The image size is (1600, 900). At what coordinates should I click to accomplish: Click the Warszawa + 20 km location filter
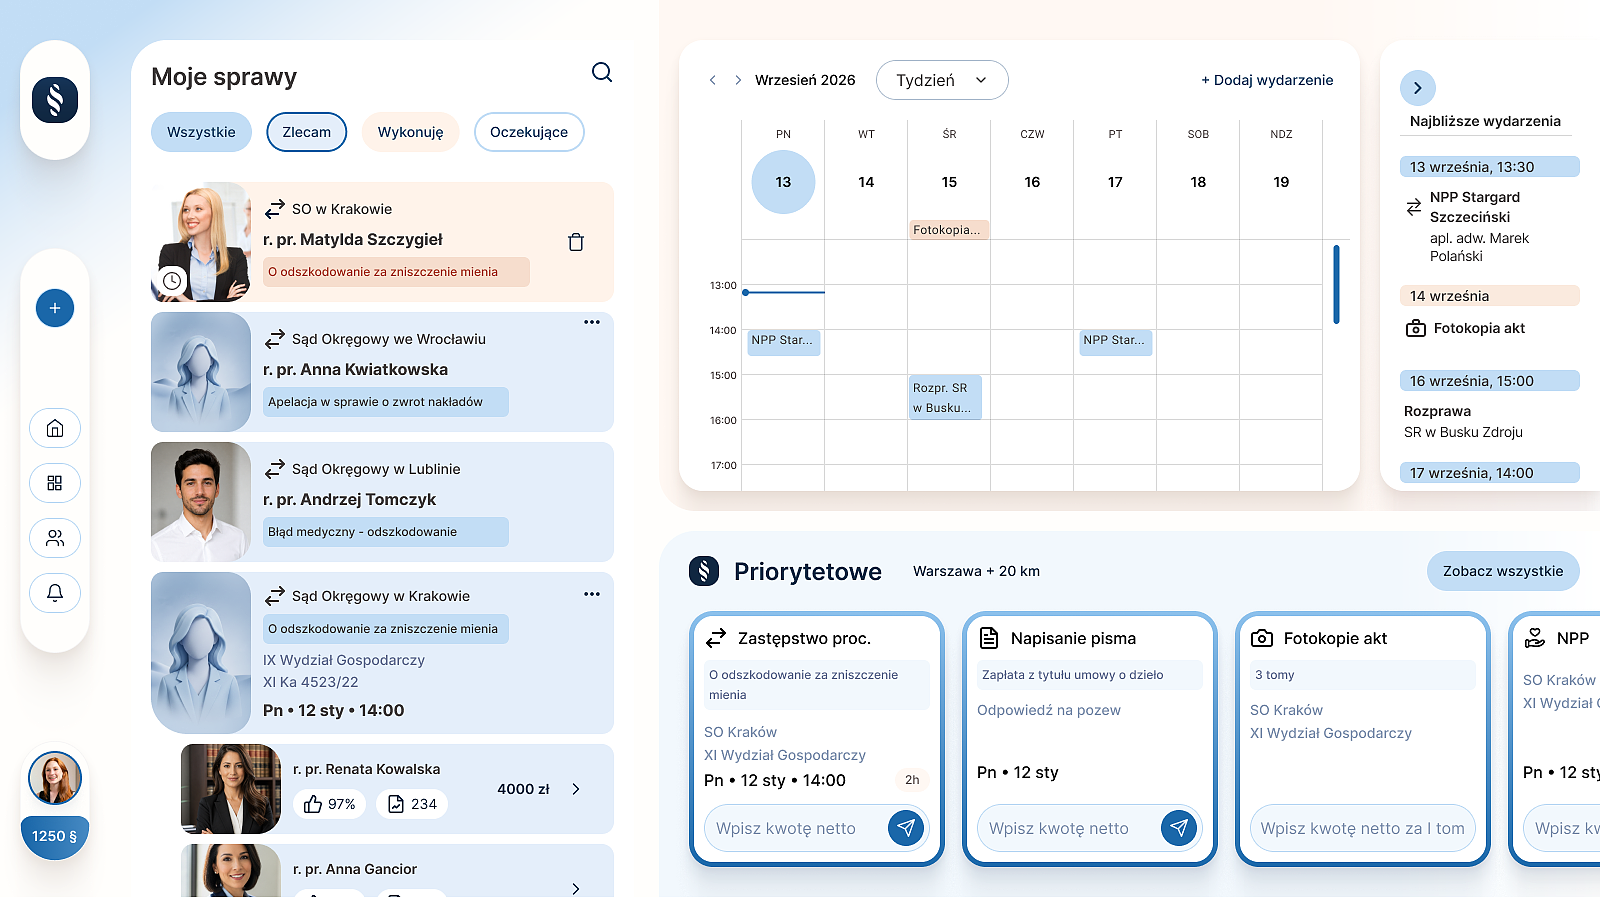(x=977, y=571)
